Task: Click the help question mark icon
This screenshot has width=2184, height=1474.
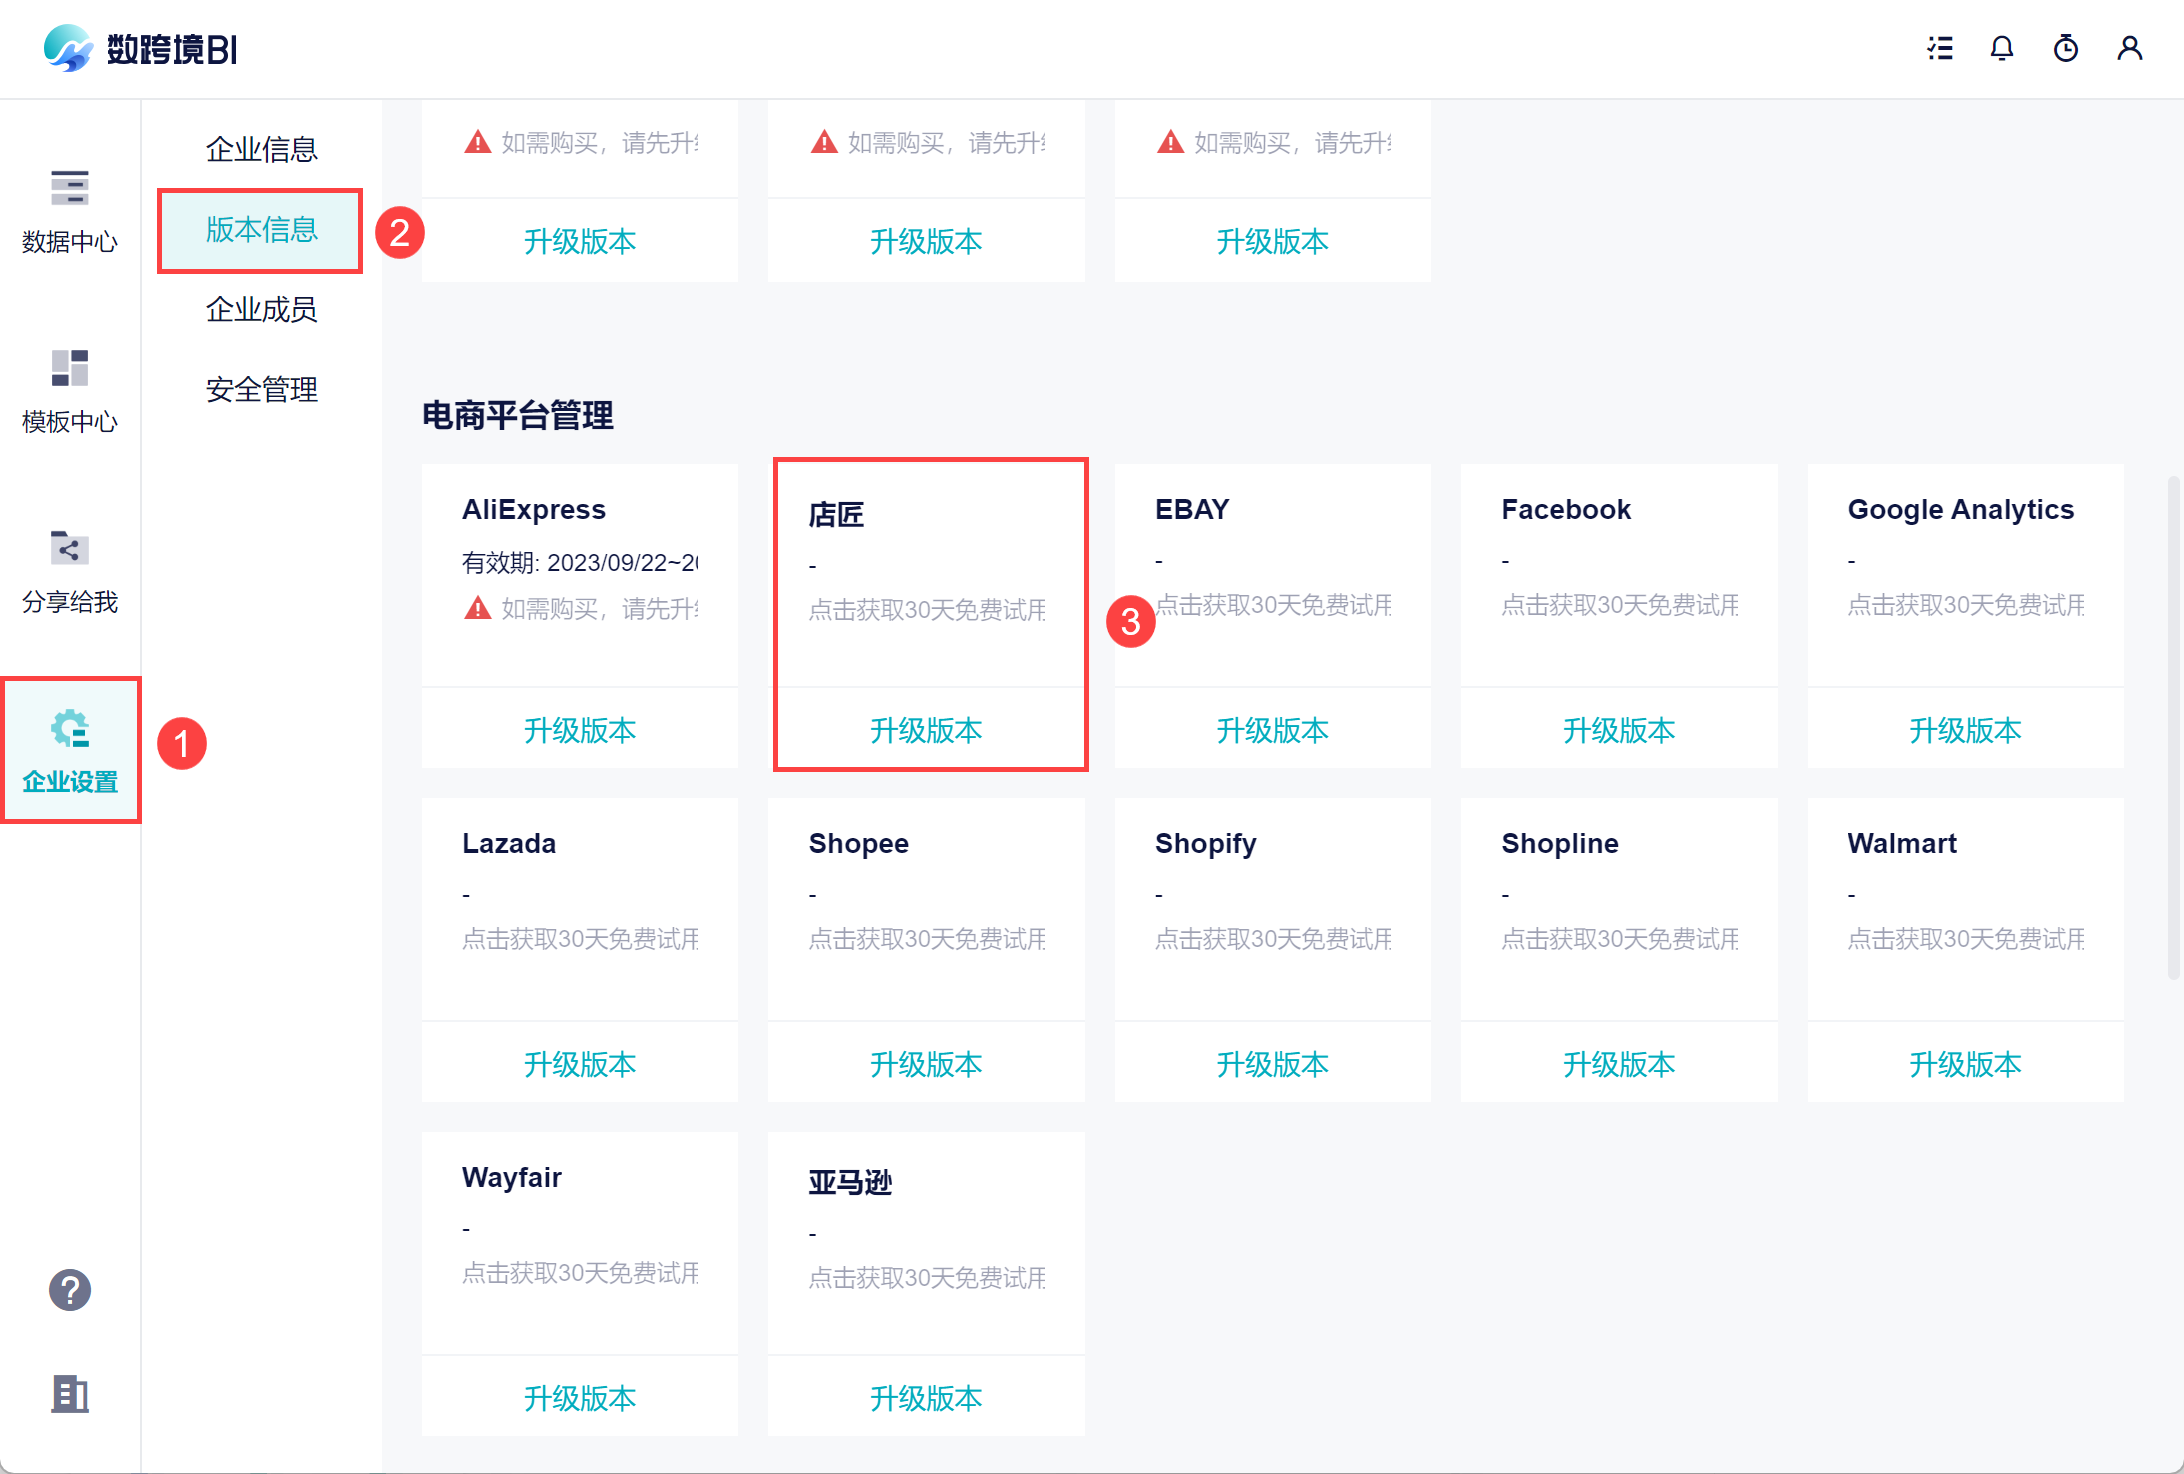Action: tap(70, 1290)
